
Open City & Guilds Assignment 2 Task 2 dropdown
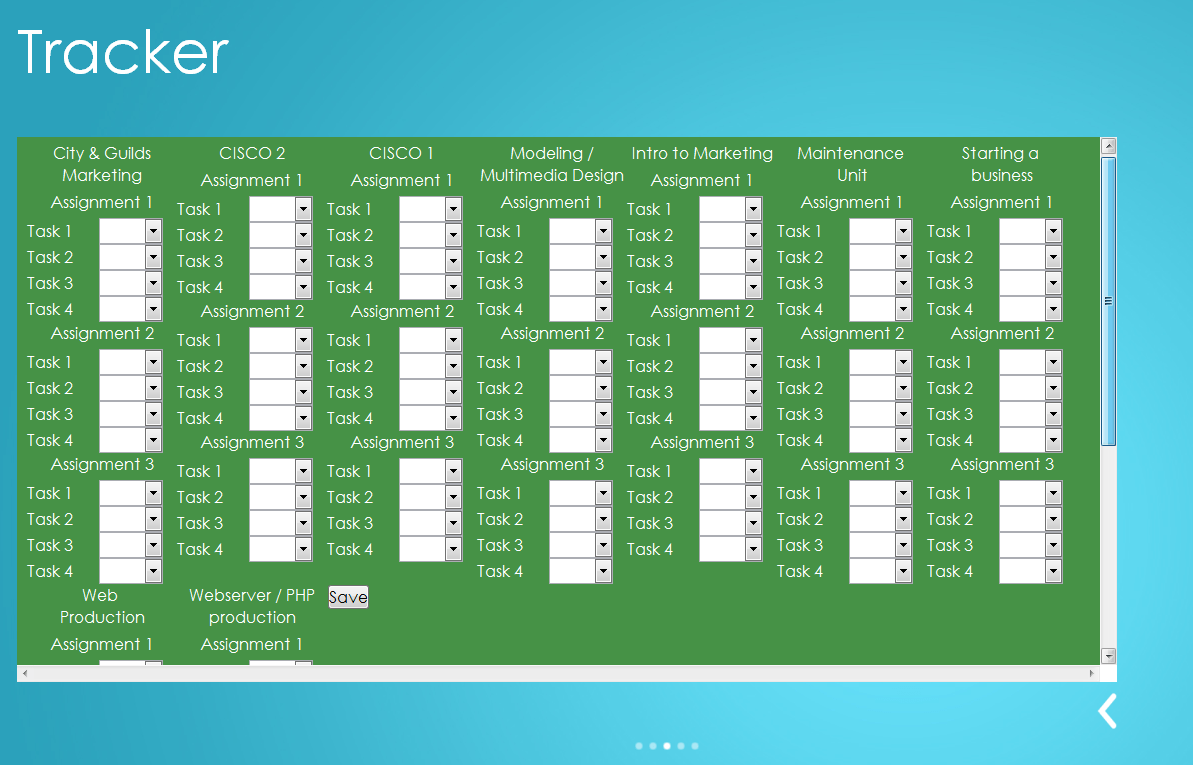(130, 389)
